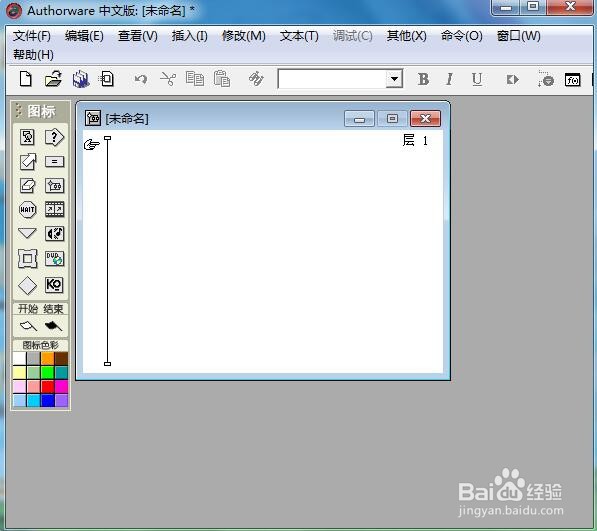The image size is (597, 531).
Task: Click the Open file toolbar icon
Action: tap(53, 79)
